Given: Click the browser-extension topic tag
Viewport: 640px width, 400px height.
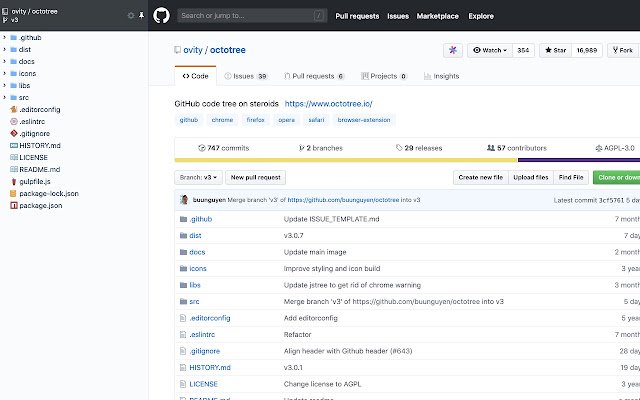Looking at the screenshot, I should point(364,120).
